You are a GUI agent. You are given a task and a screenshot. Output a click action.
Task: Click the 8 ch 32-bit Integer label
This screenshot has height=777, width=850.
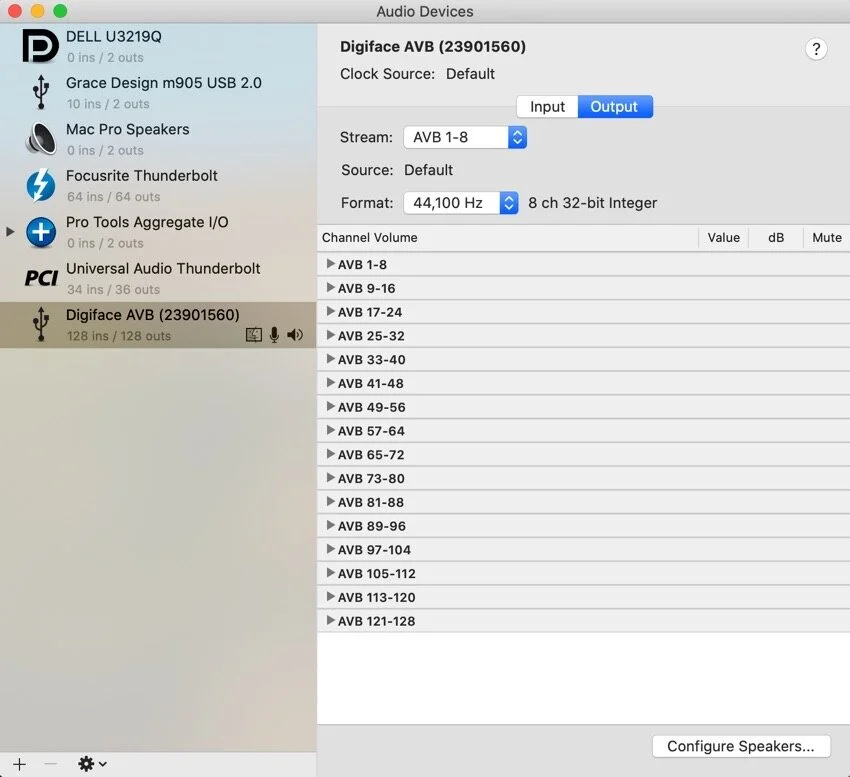pos(593,203)
